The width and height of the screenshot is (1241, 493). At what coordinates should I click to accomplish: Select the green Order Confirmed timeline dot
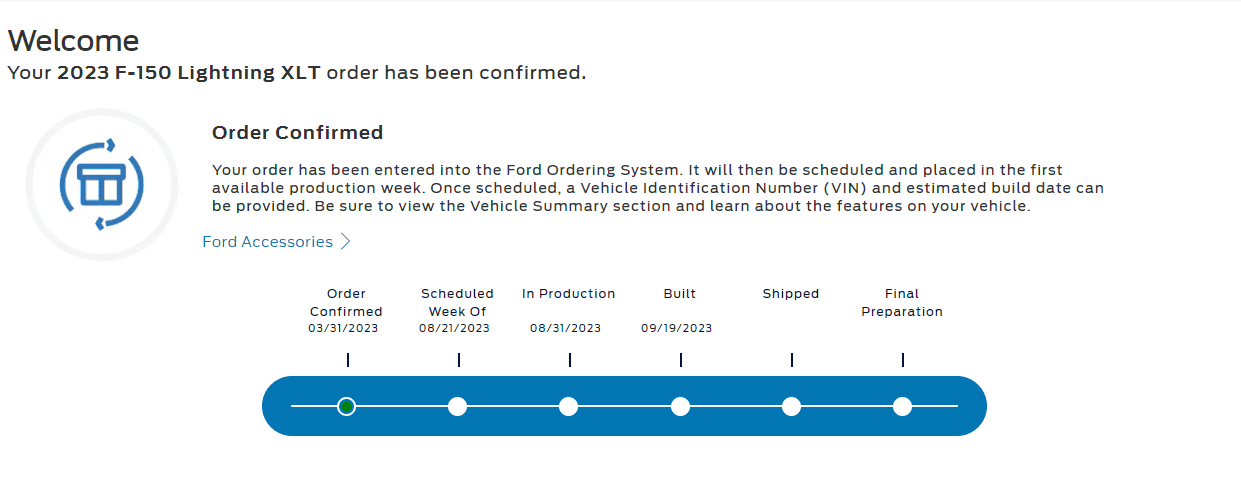point(346,406)
